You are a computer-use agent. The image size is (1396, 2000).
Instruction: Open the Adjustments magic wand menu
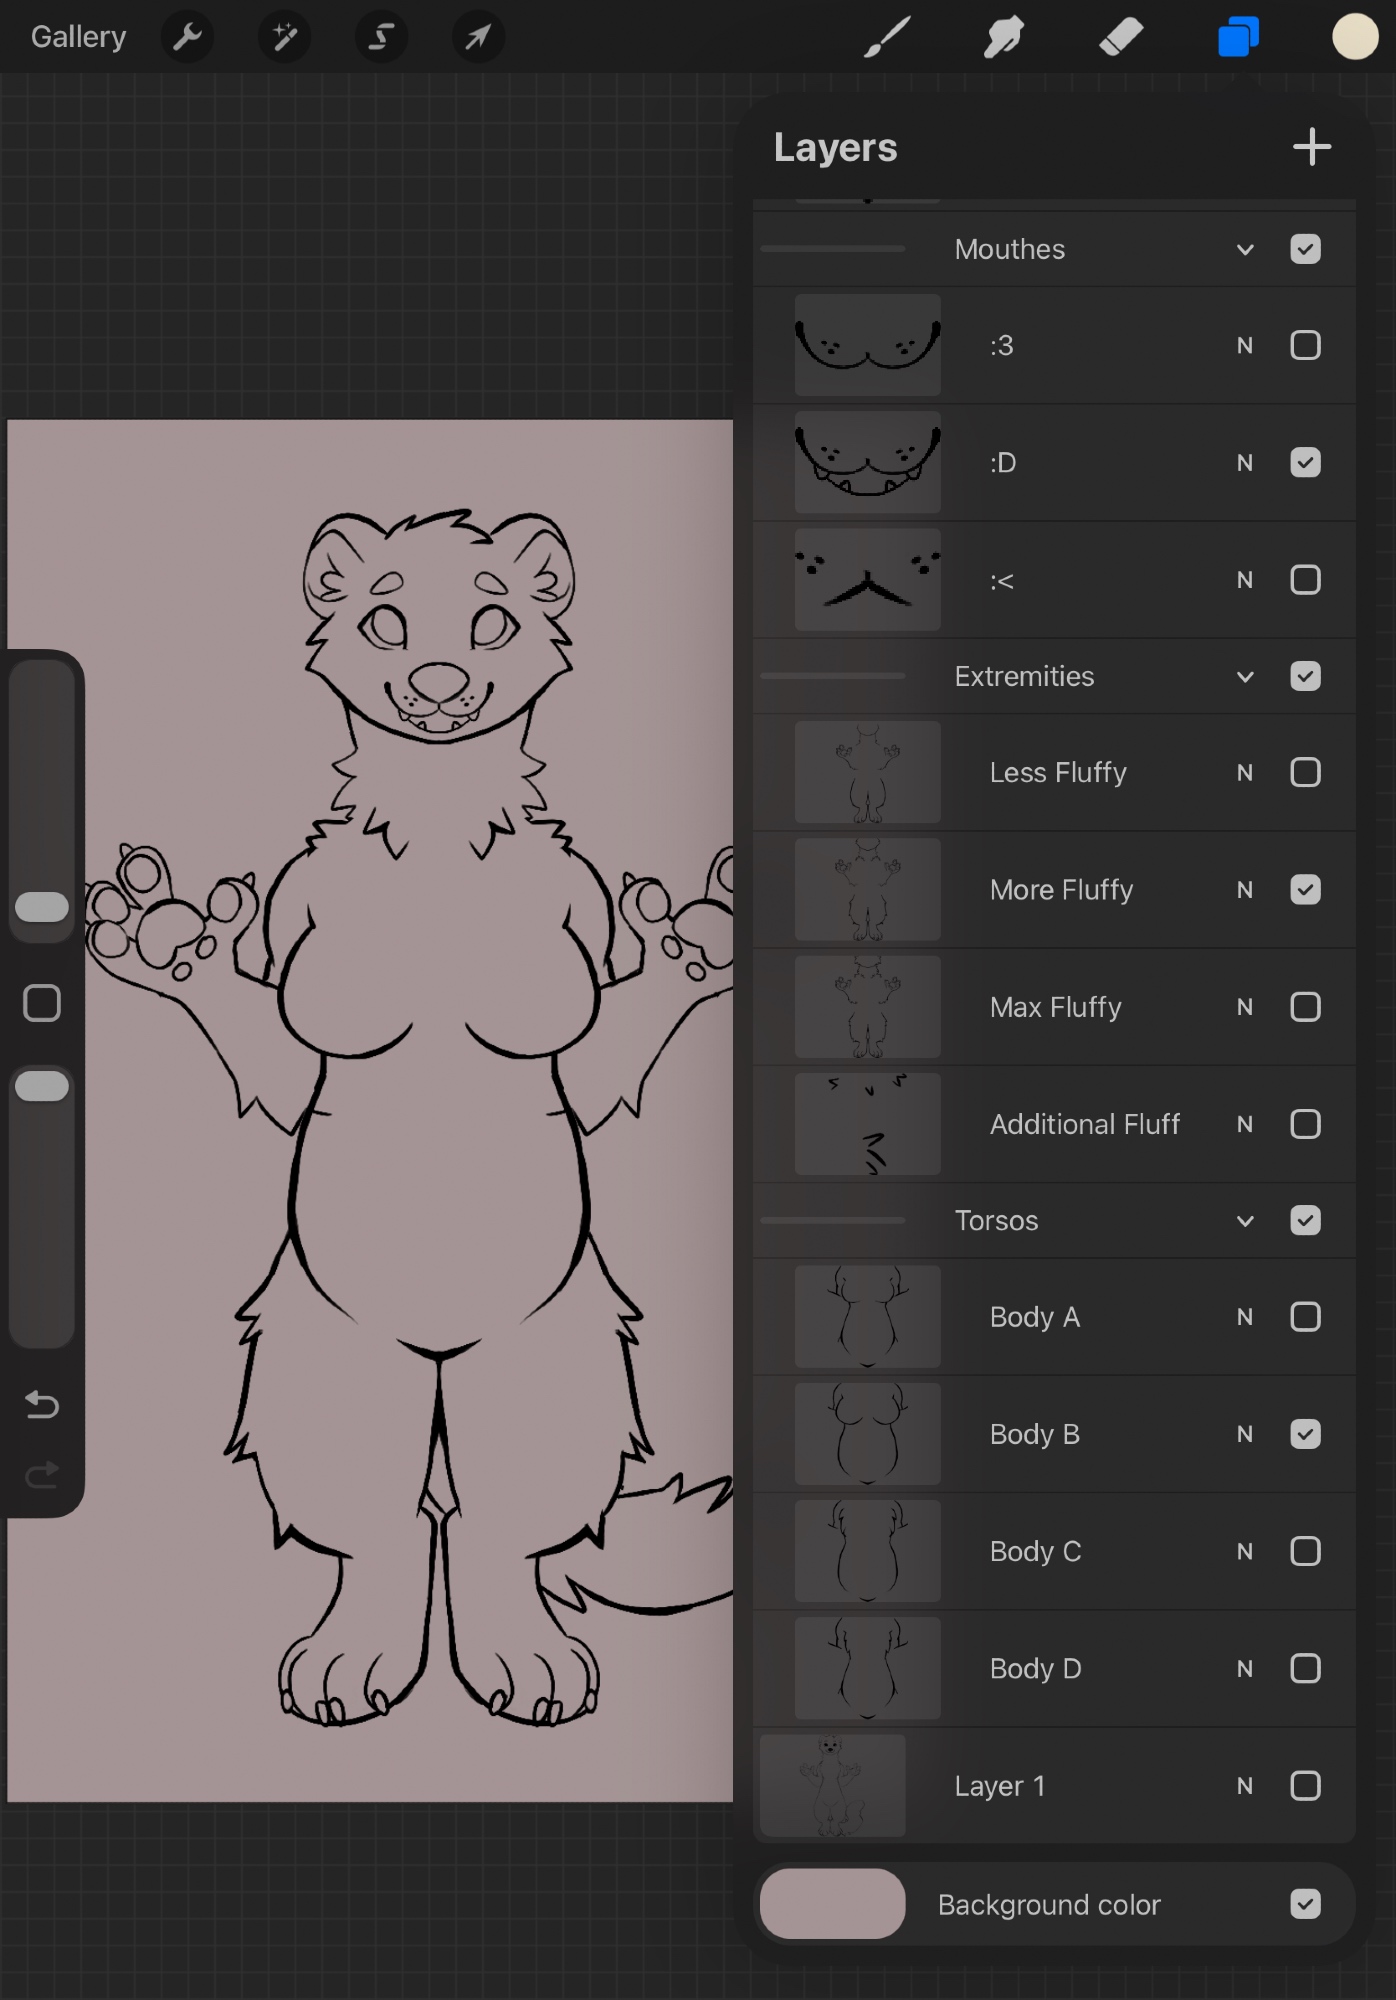click(x=284, y=37)
